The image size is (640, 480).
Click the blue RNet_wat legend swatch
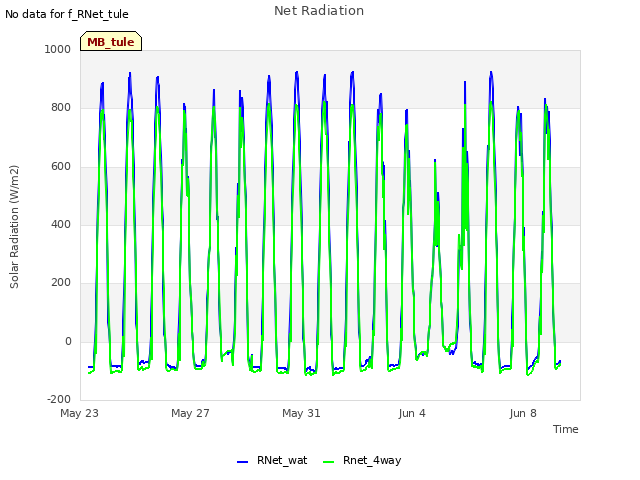242,462
